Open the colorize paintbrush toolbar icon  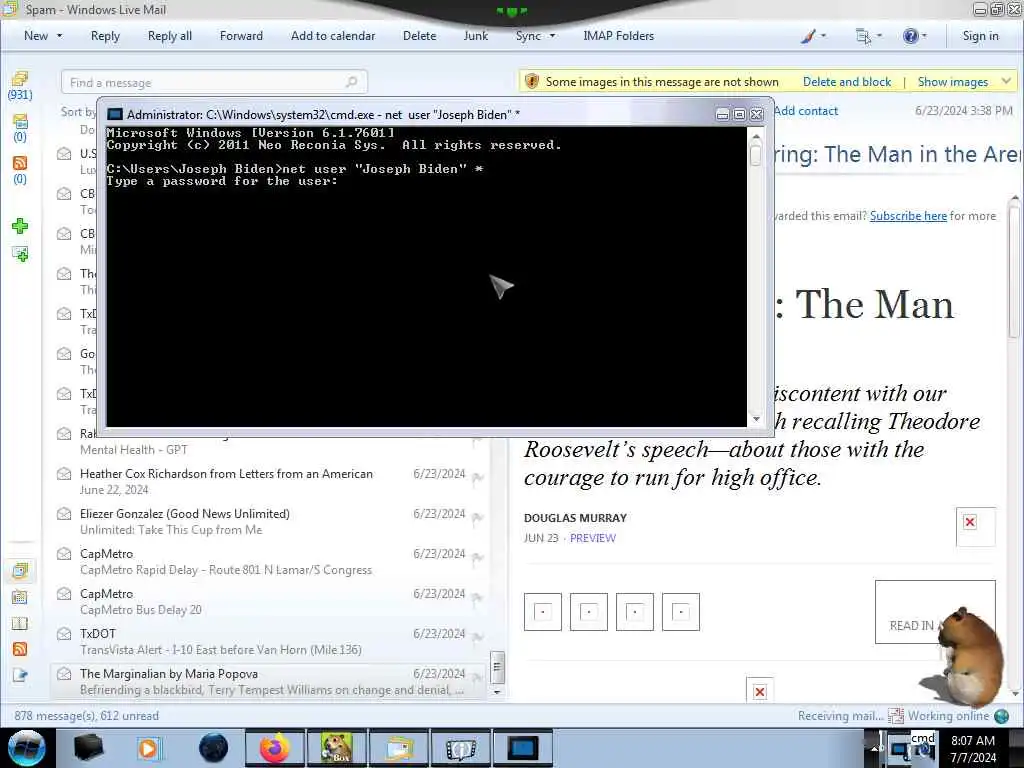[808, 36]
